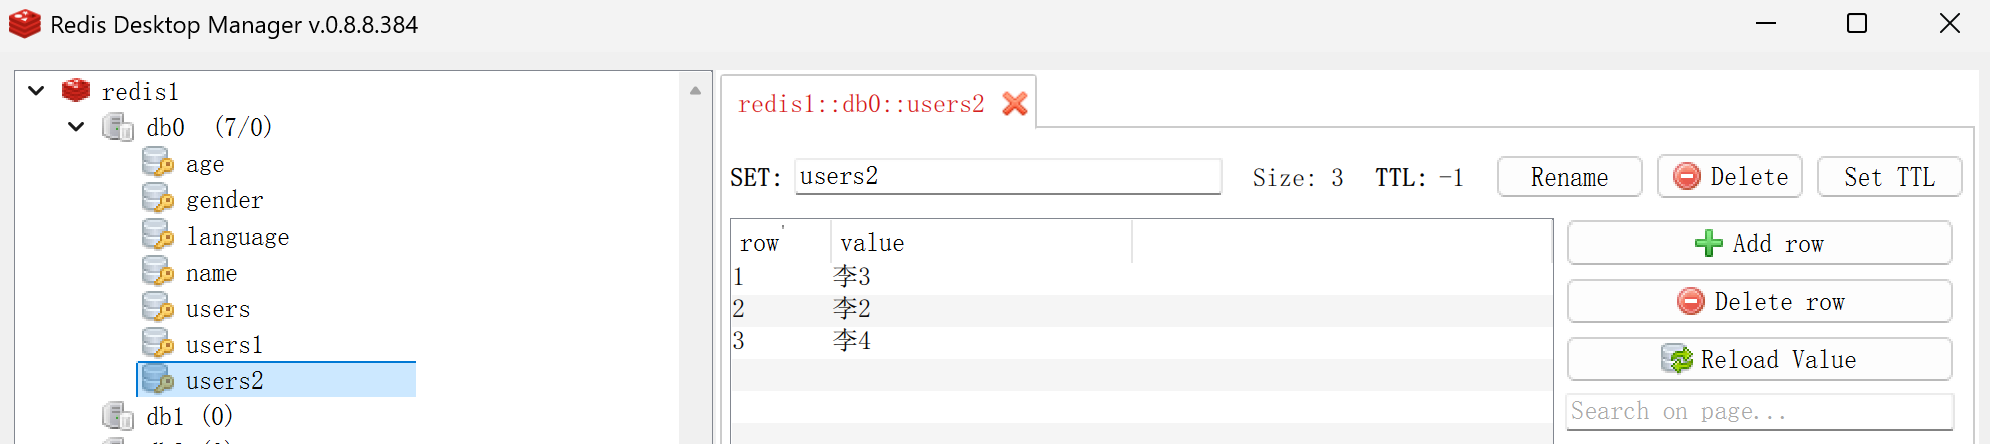
Task: Select the db0 (7/0) database label
Action: 208,128
